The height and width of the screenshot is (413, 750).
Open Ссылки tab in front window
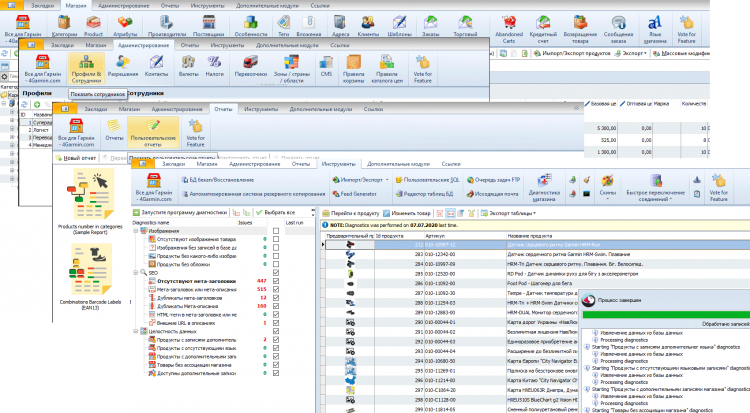pos(451,164)
